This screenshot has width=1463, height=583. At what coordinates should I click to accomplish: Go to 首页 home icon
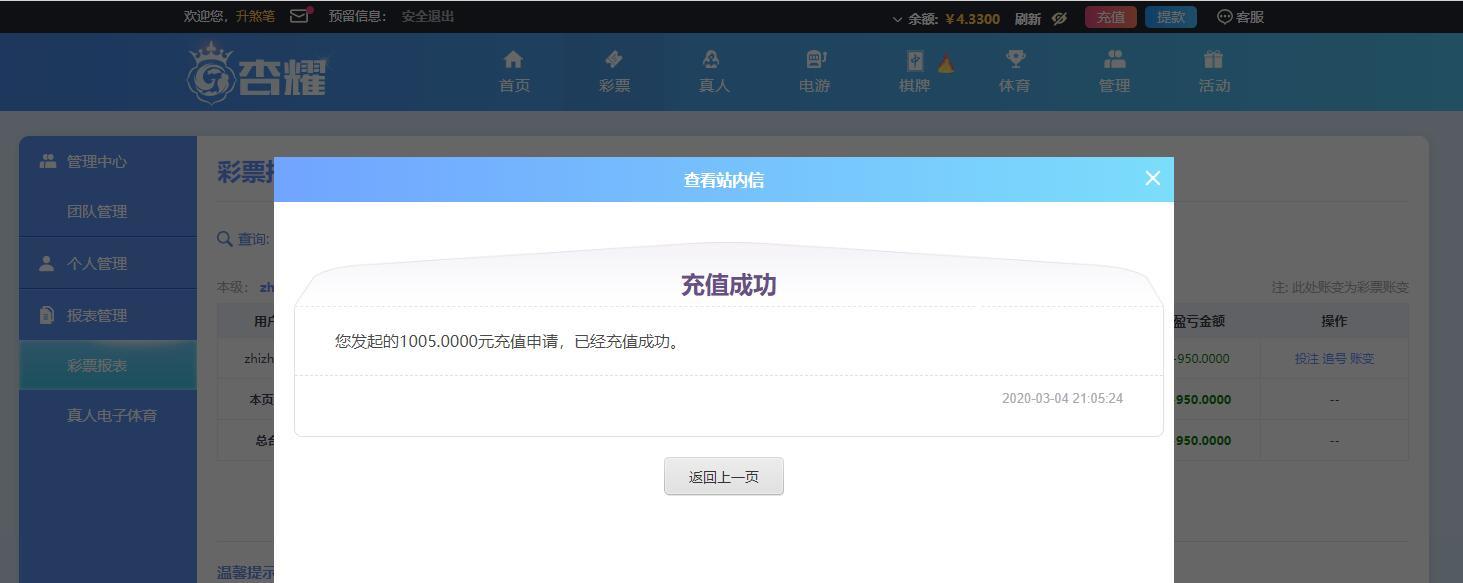click(514, 72)
